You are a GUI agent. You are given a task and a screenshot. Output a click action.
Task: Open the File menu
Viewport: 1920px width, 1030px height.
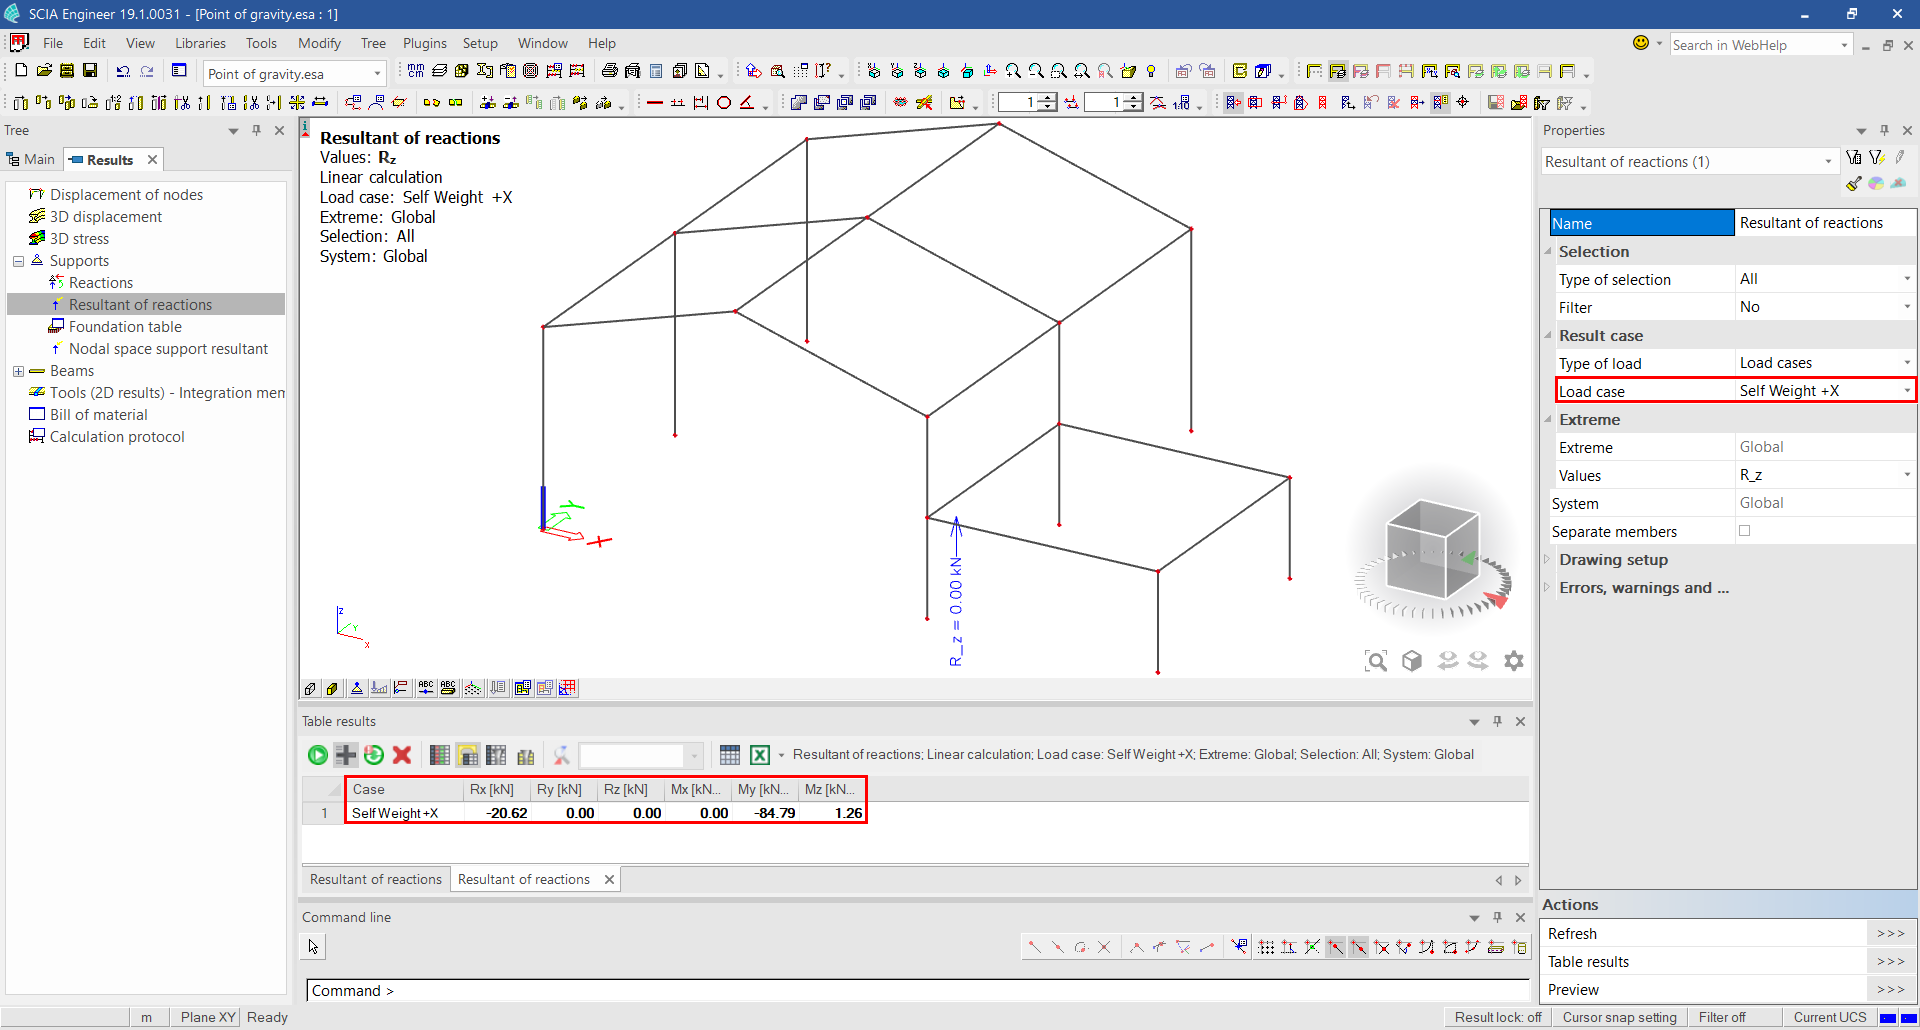tap(53, 43)
